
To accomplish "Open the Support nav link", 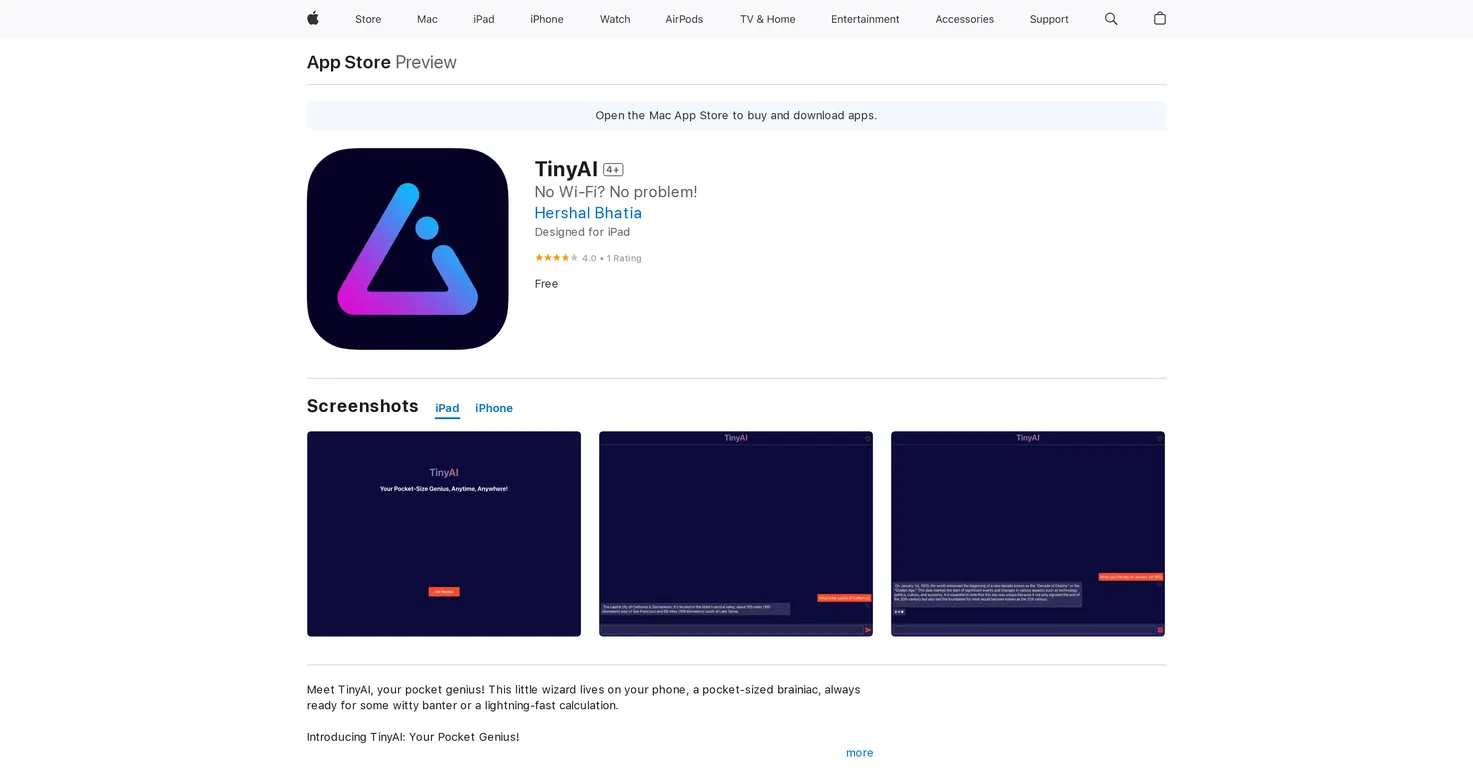I will (x=1049, y=19).
